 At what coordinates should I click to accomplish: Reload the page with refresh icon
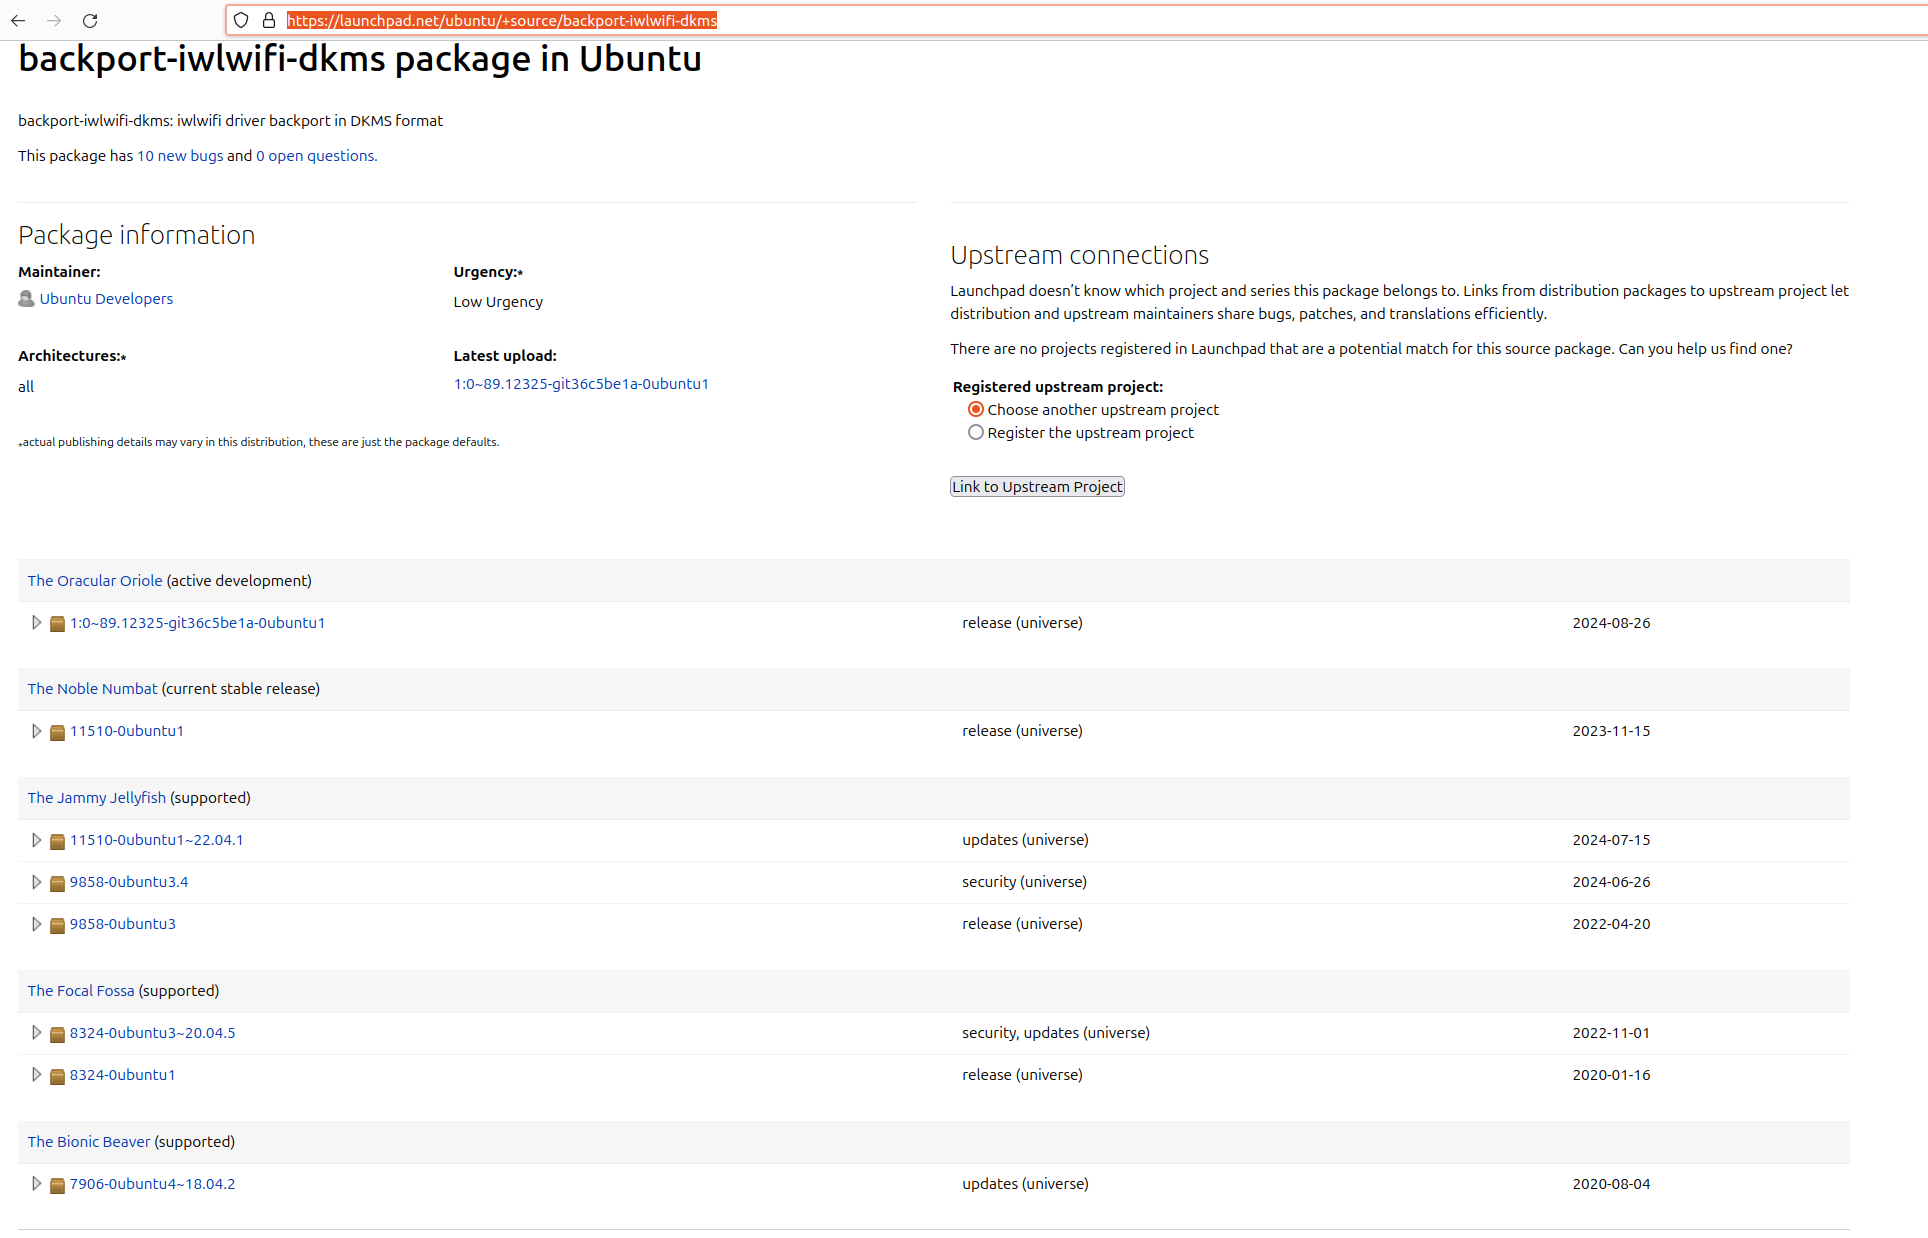click(x=90, y=20)
